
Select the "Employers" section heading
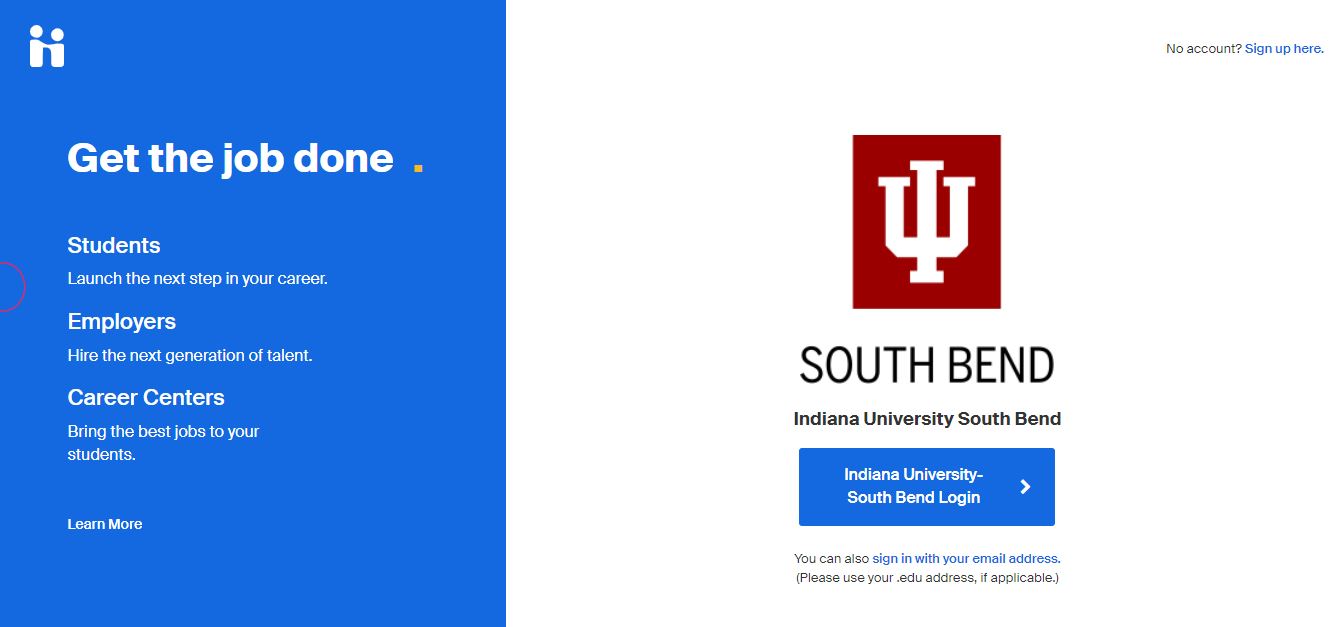click(x=121, y=321)
